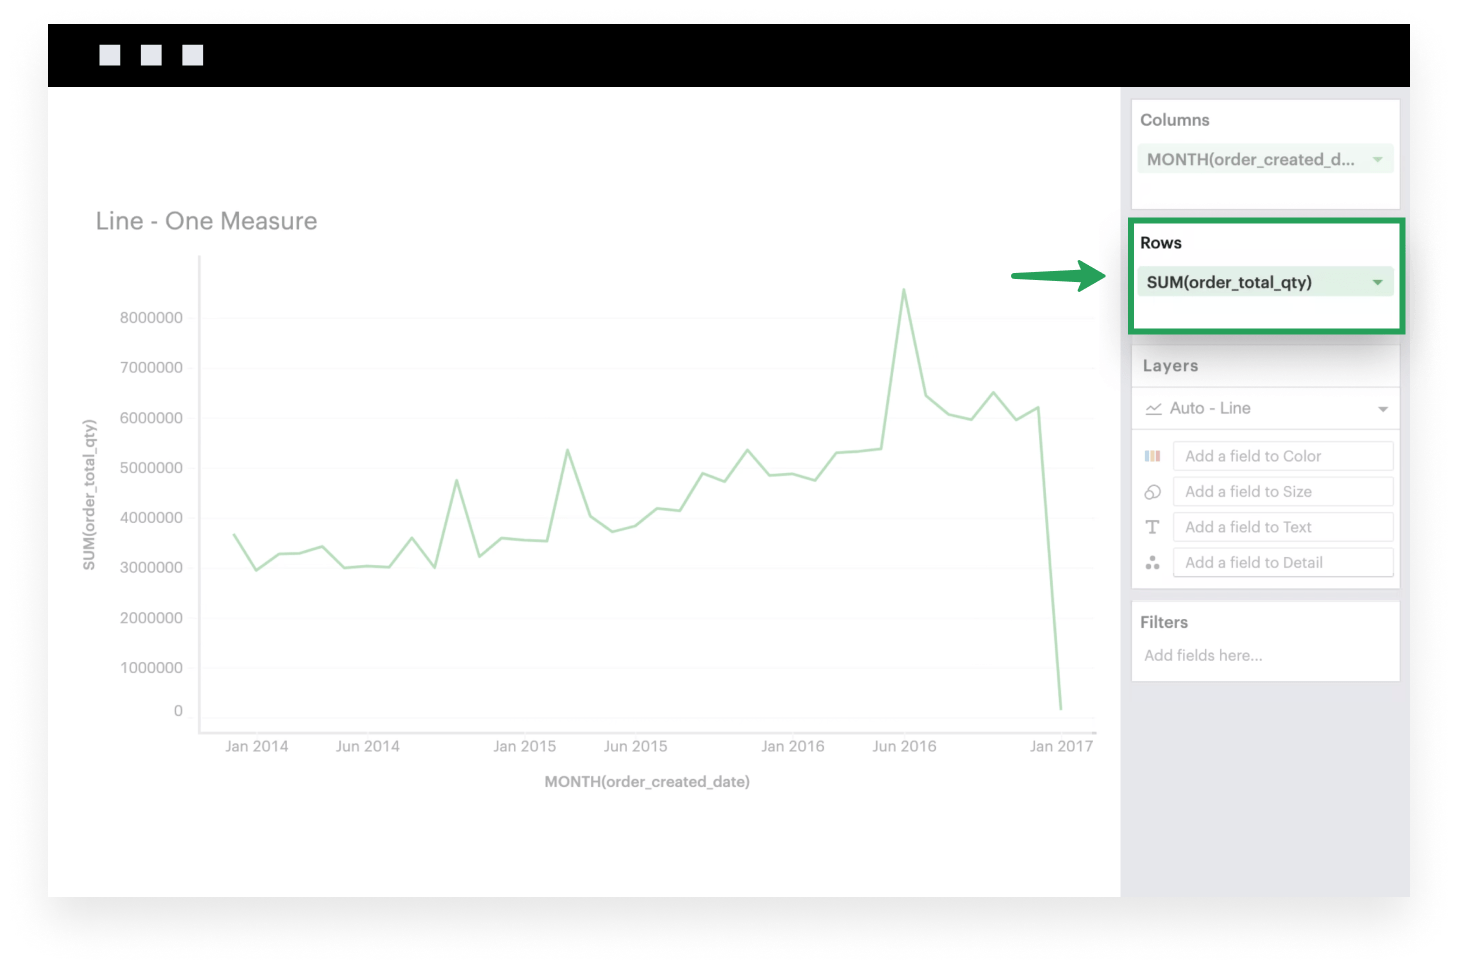
Task: Click the Filters 'Add fields here...' area
Action: tap(1203, 655)
